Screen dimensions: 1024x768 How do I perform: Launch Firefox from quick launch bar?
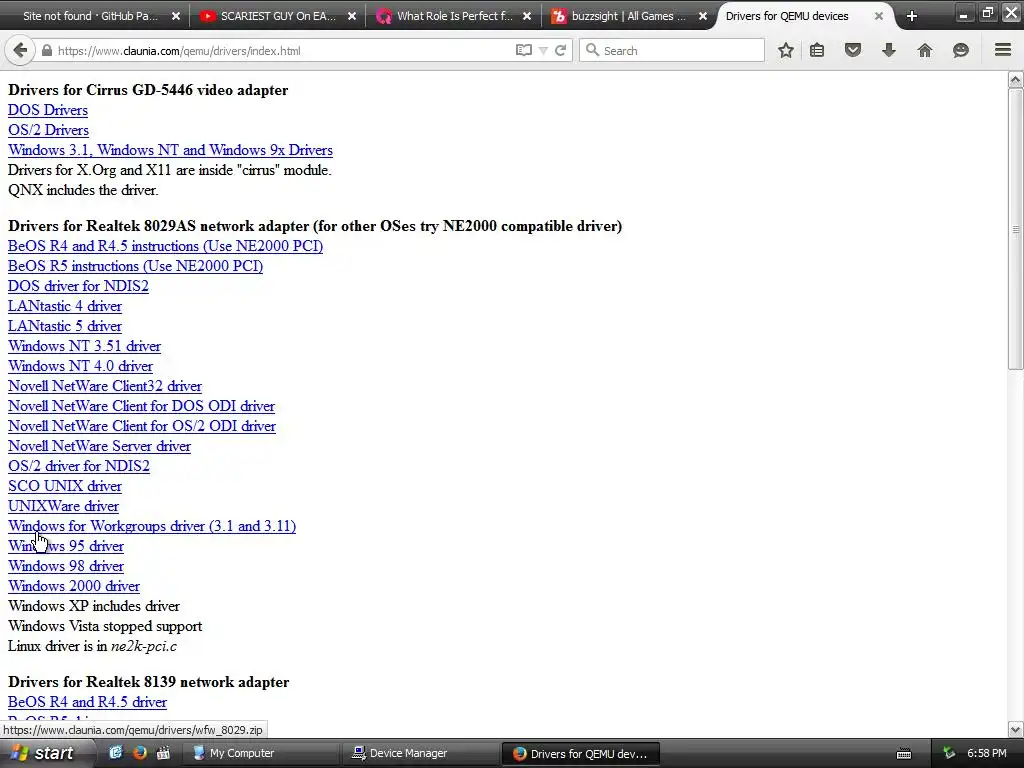(x=140, y=753)
